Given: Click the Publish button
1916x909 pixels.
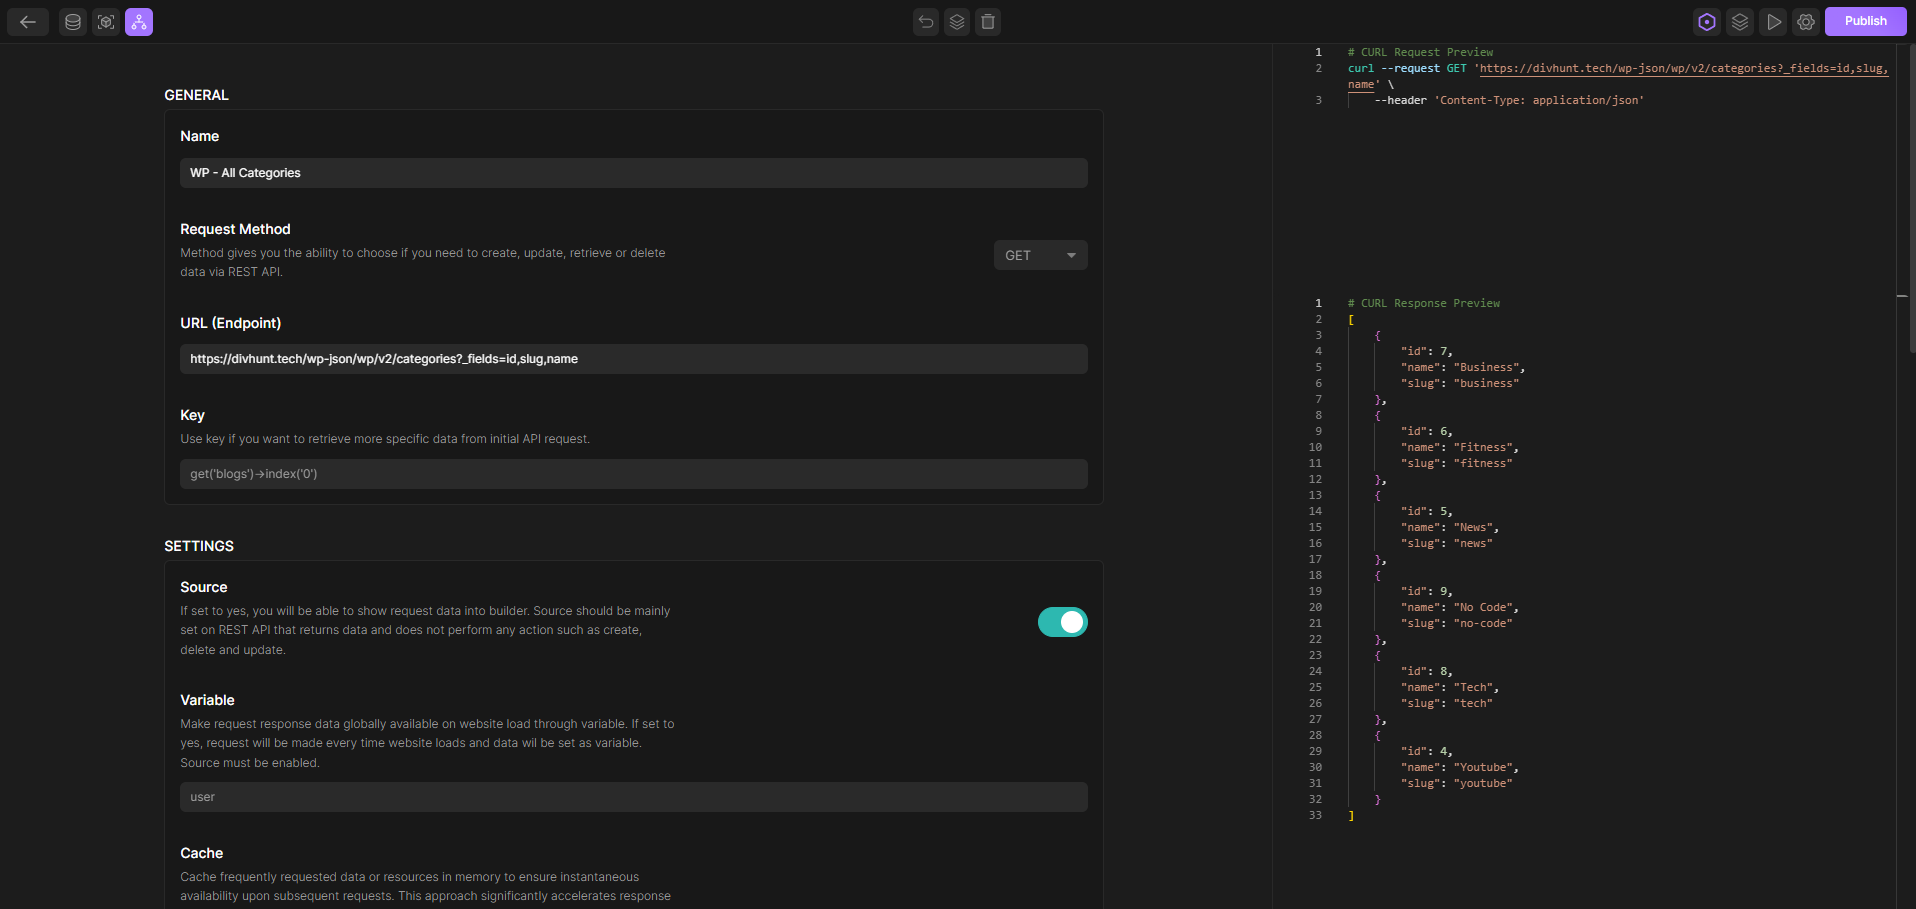Looking at the screenshot, I should (x=1866, y=21).
